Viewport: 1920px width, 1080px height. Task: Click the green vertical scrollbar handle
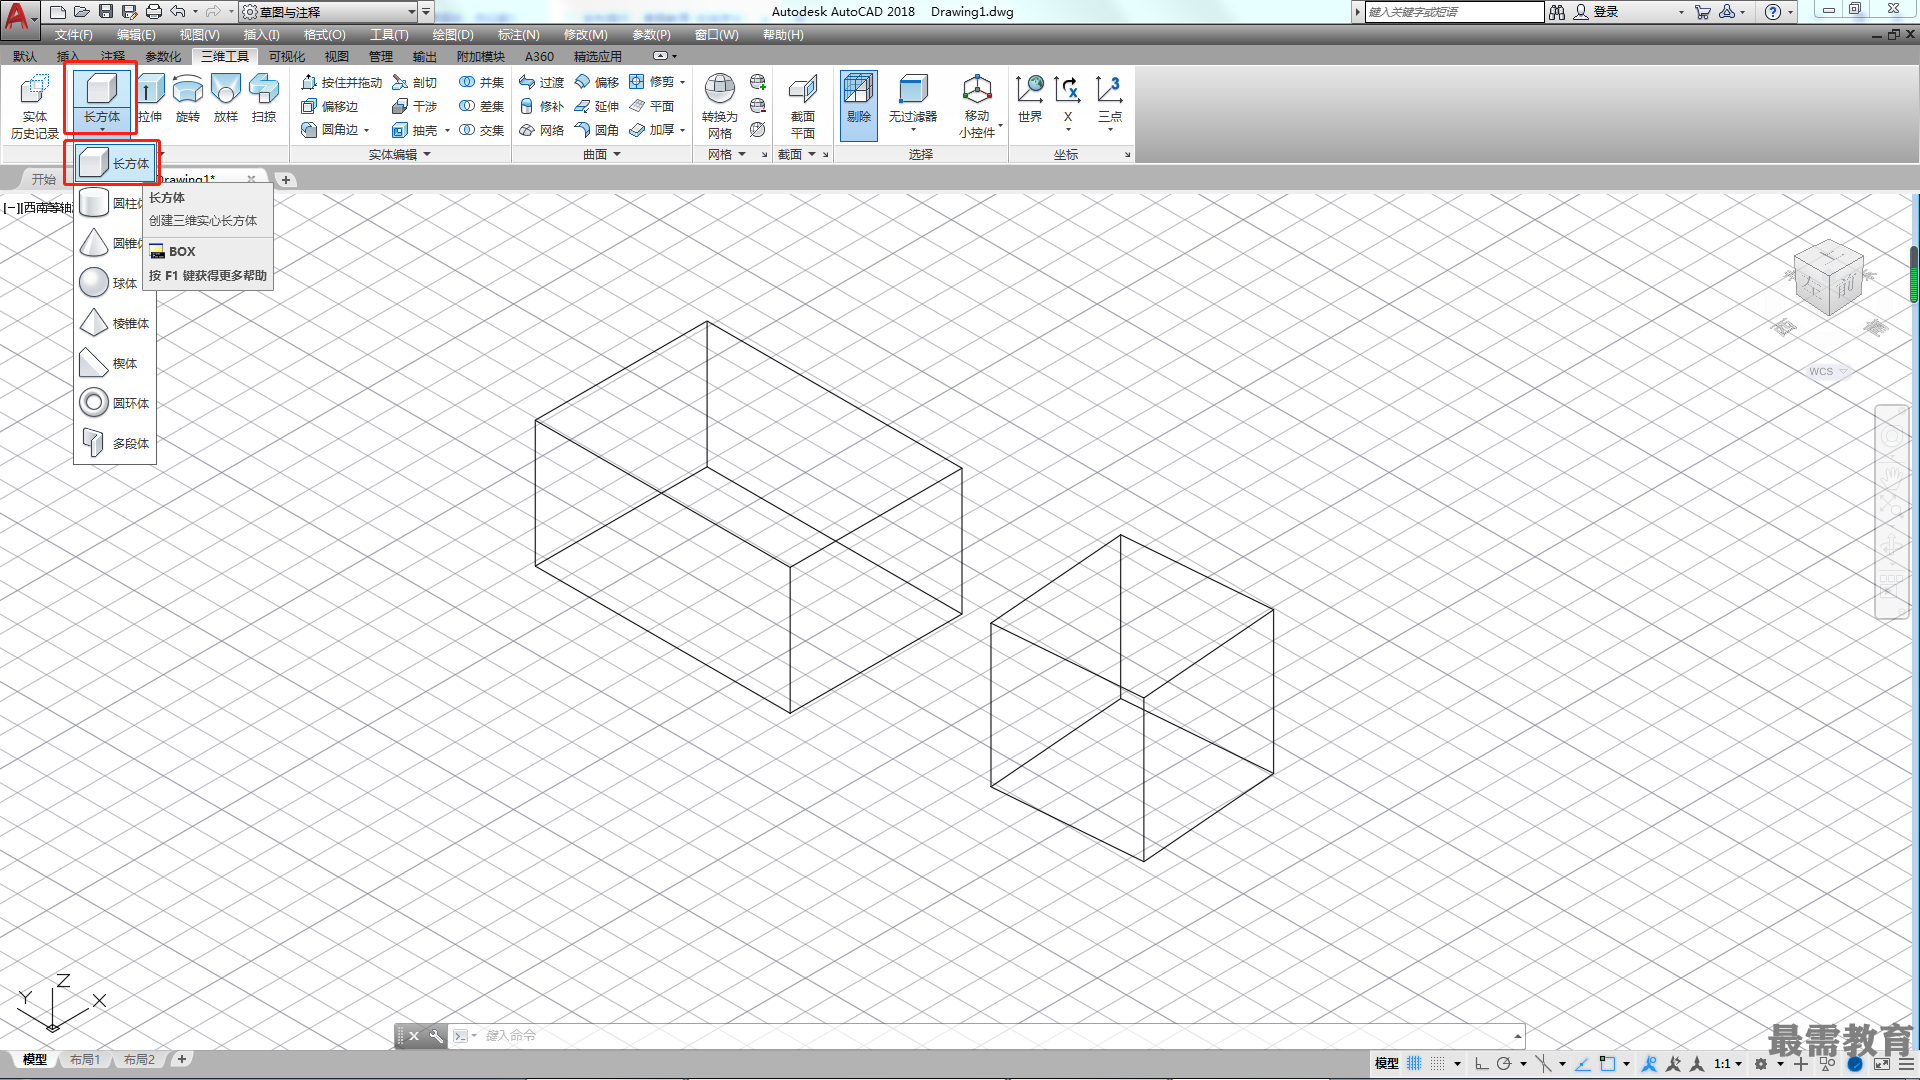(1913, 273)
